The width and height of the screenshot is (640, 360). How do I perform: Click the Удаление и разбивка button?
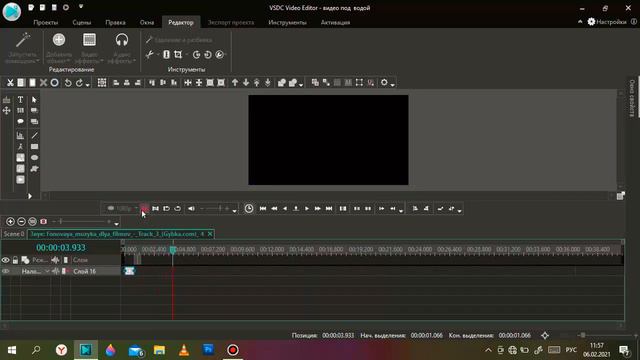click(x=179, y=40)
